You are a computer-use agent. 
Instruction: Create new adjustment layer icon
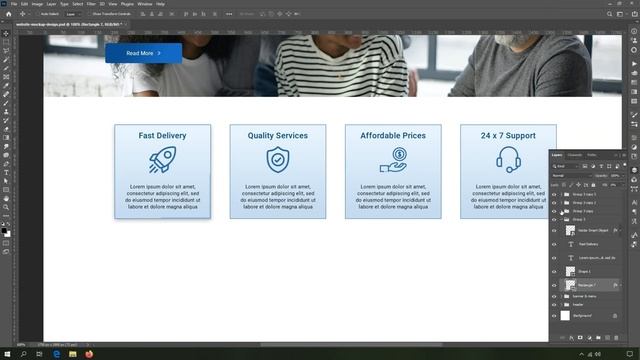pos(589,338)
